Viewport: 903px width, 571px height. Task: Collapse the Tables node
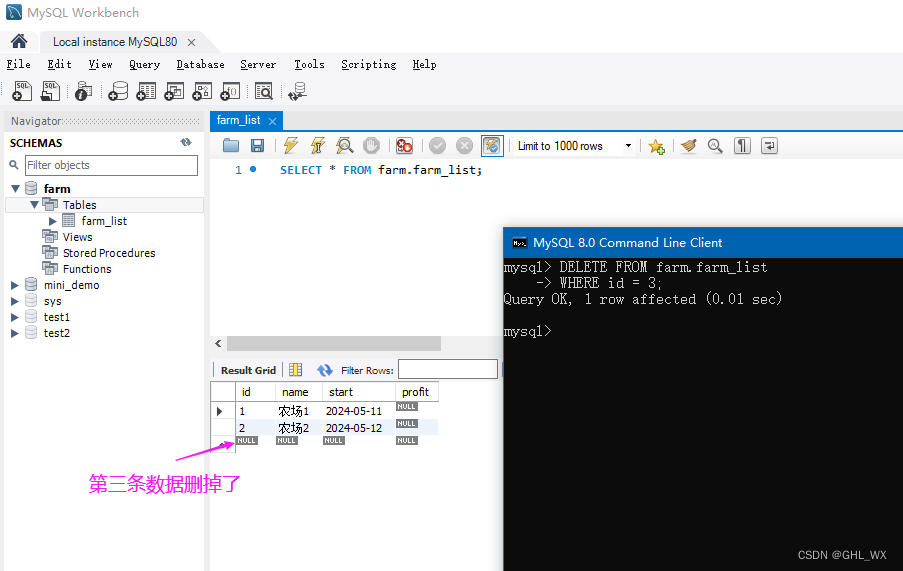35,204
